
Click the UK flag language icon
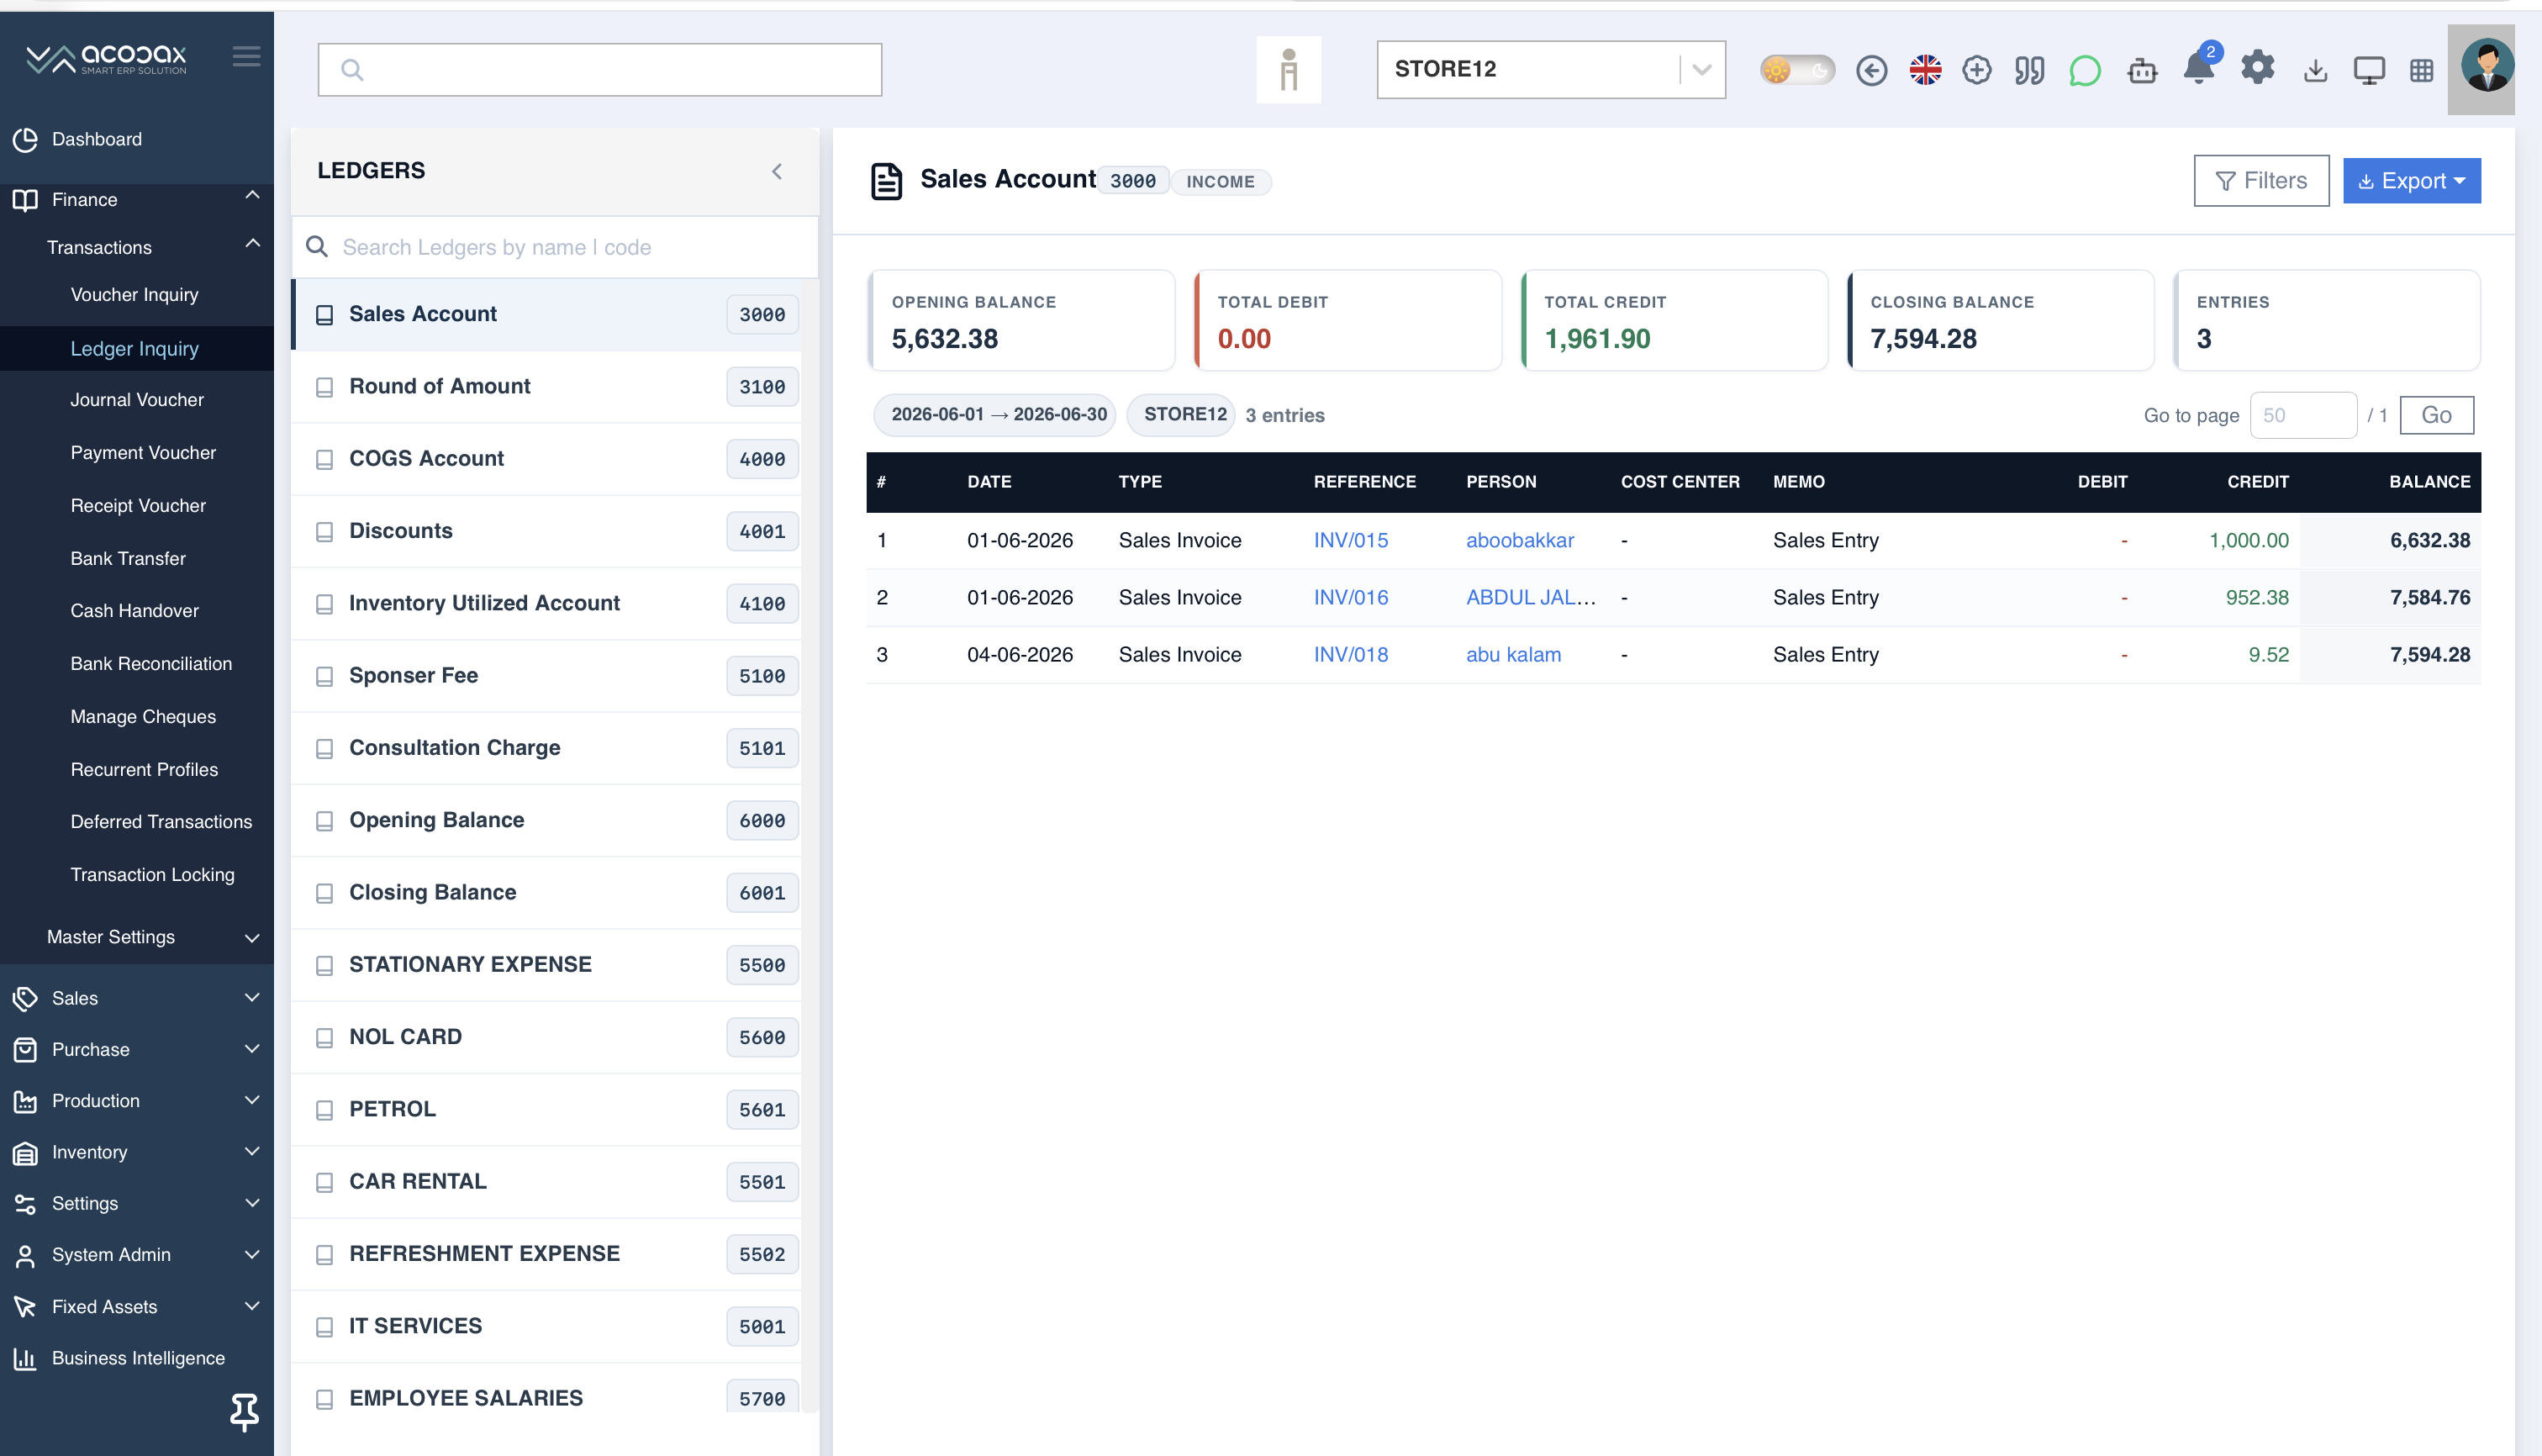click(1925, 70)
